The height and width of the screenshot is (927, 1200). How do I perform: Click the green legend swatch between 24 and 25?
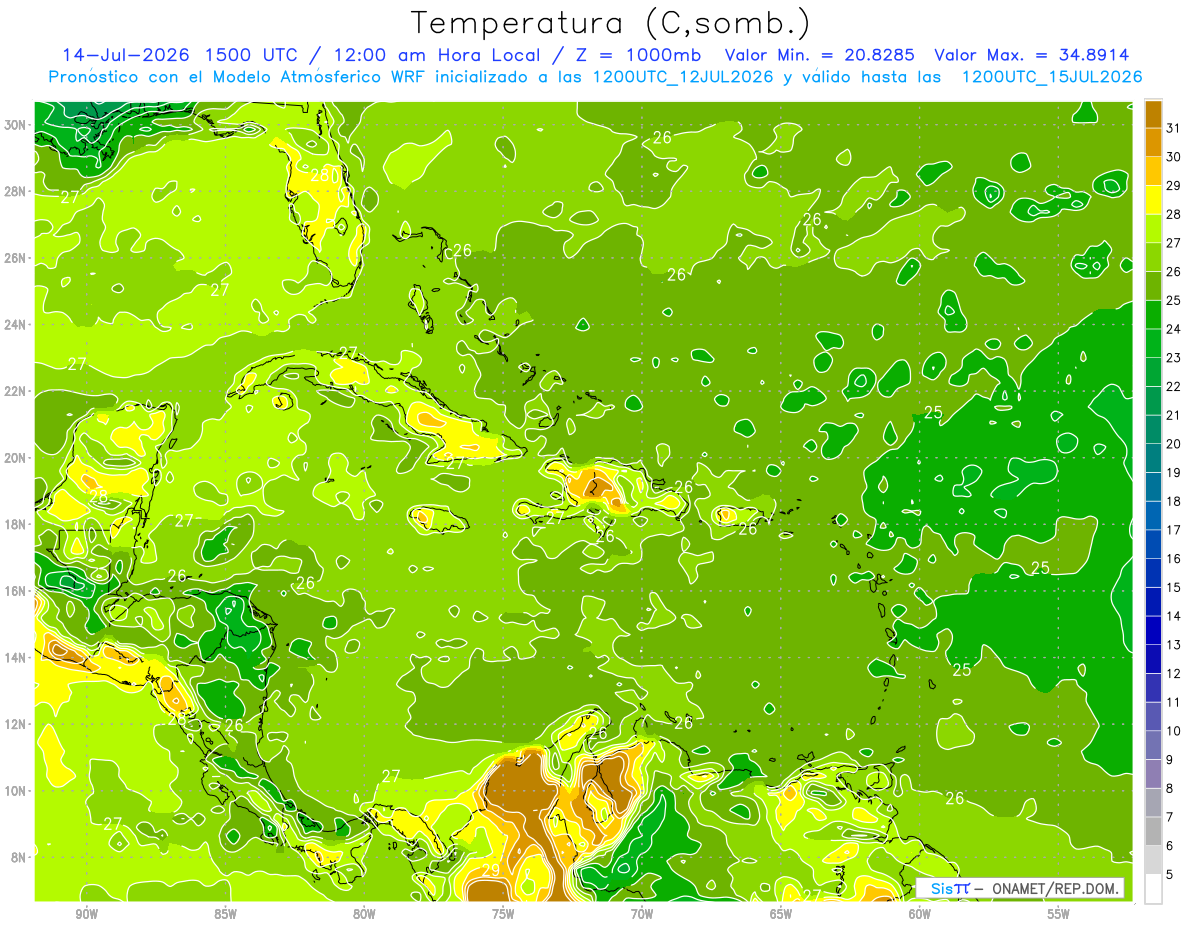point(1154,315)
